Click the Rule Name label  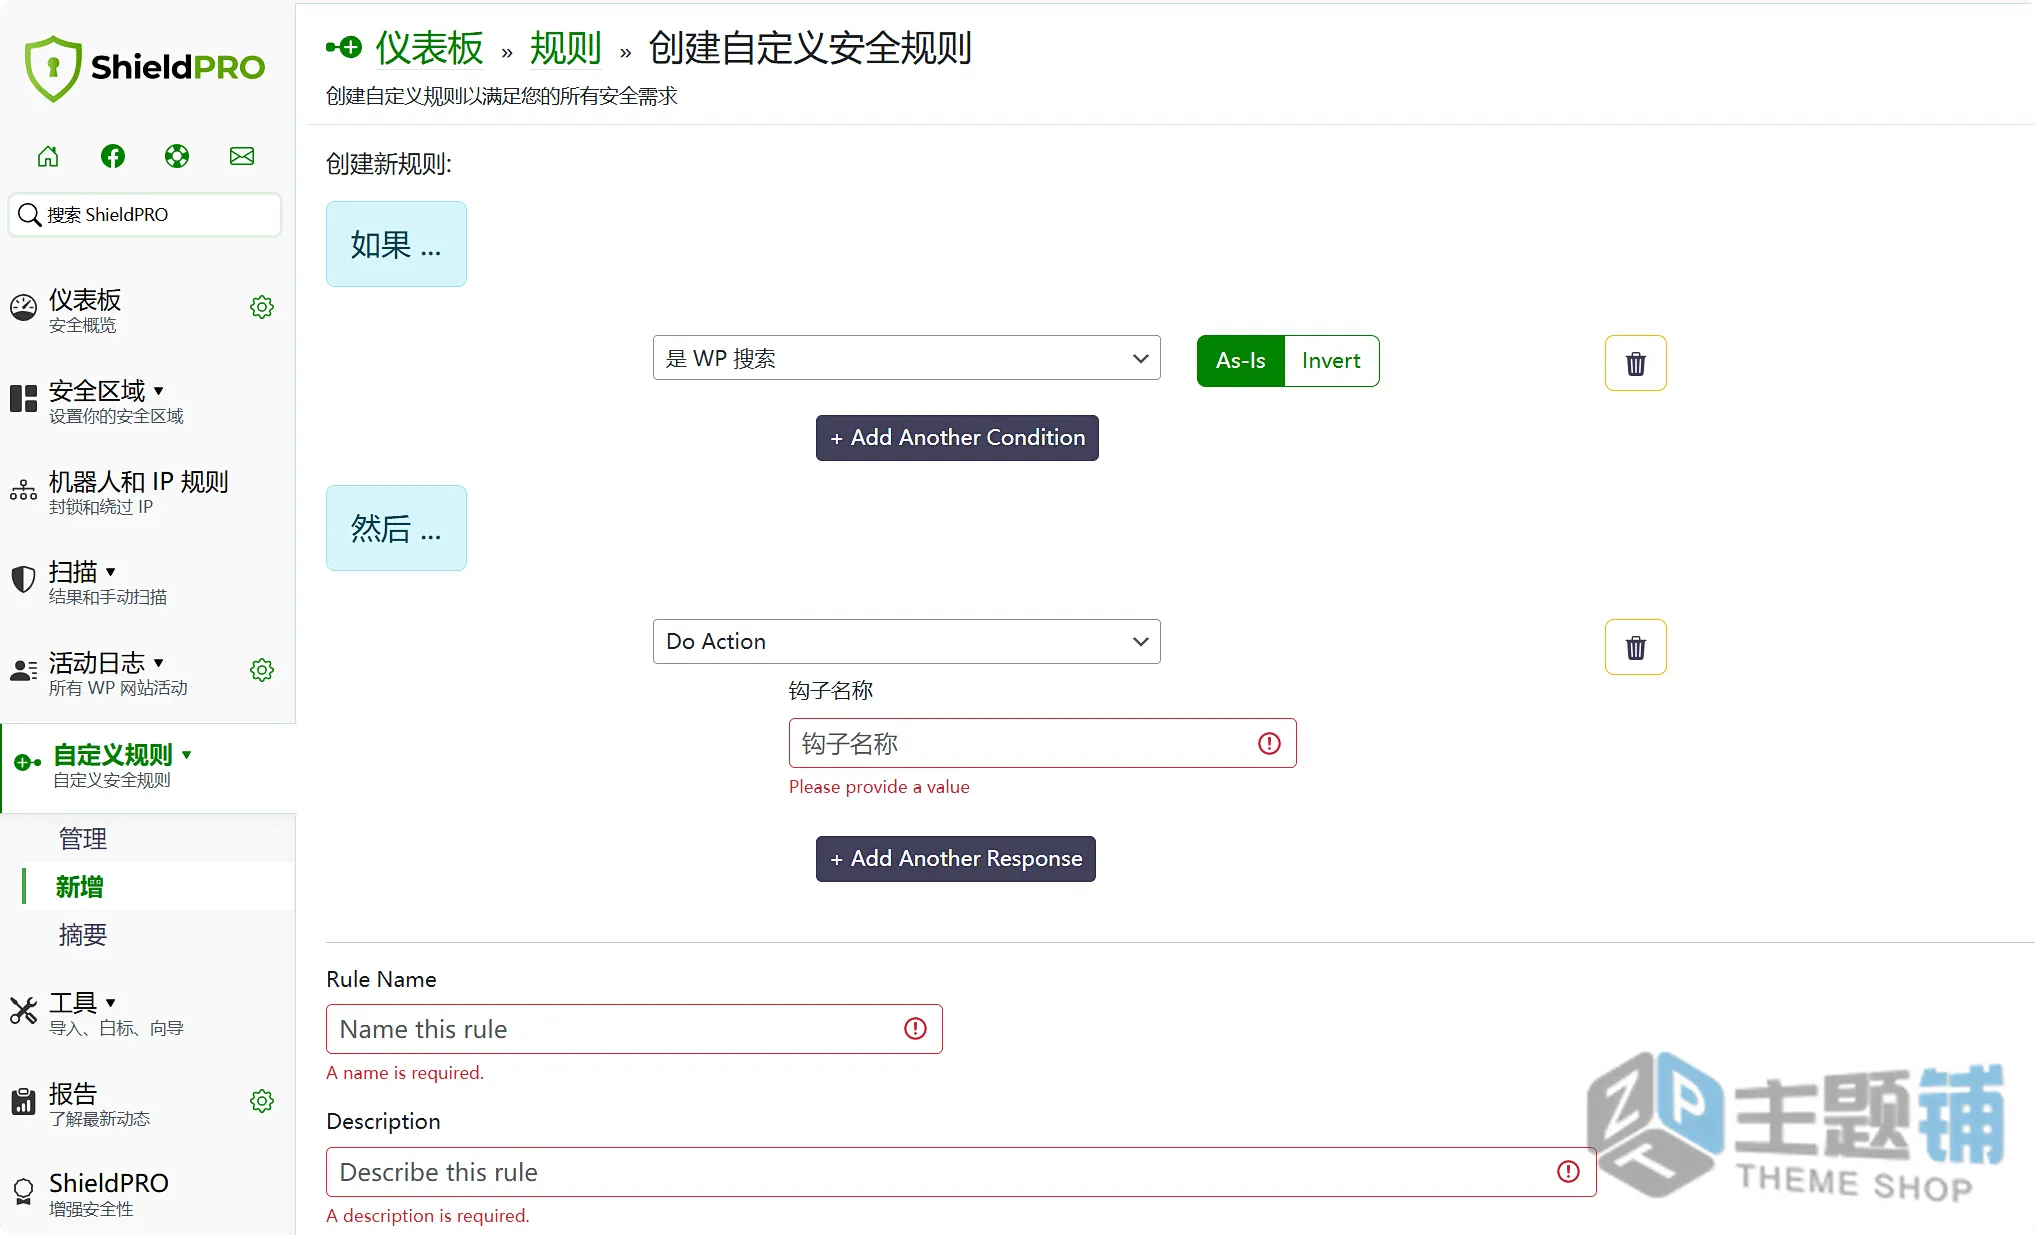click(x=381, y=979)
